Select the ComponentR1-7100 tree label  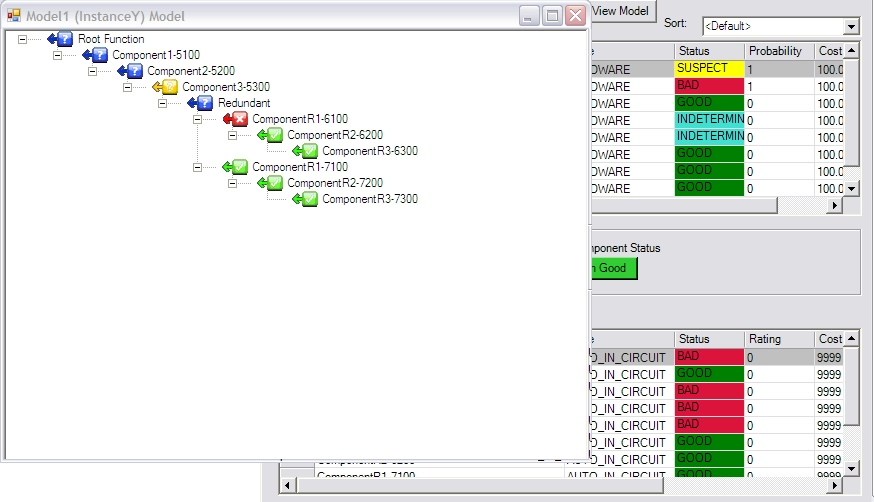click(x=300, y=167)
